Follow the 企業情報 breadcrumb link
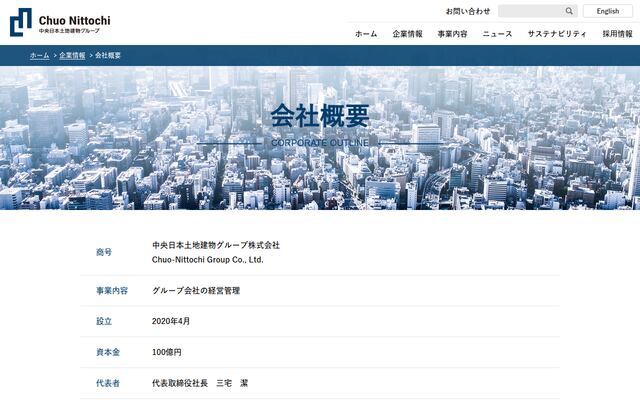640x400 pixels. pyautogui.click(x=72, y=56)
